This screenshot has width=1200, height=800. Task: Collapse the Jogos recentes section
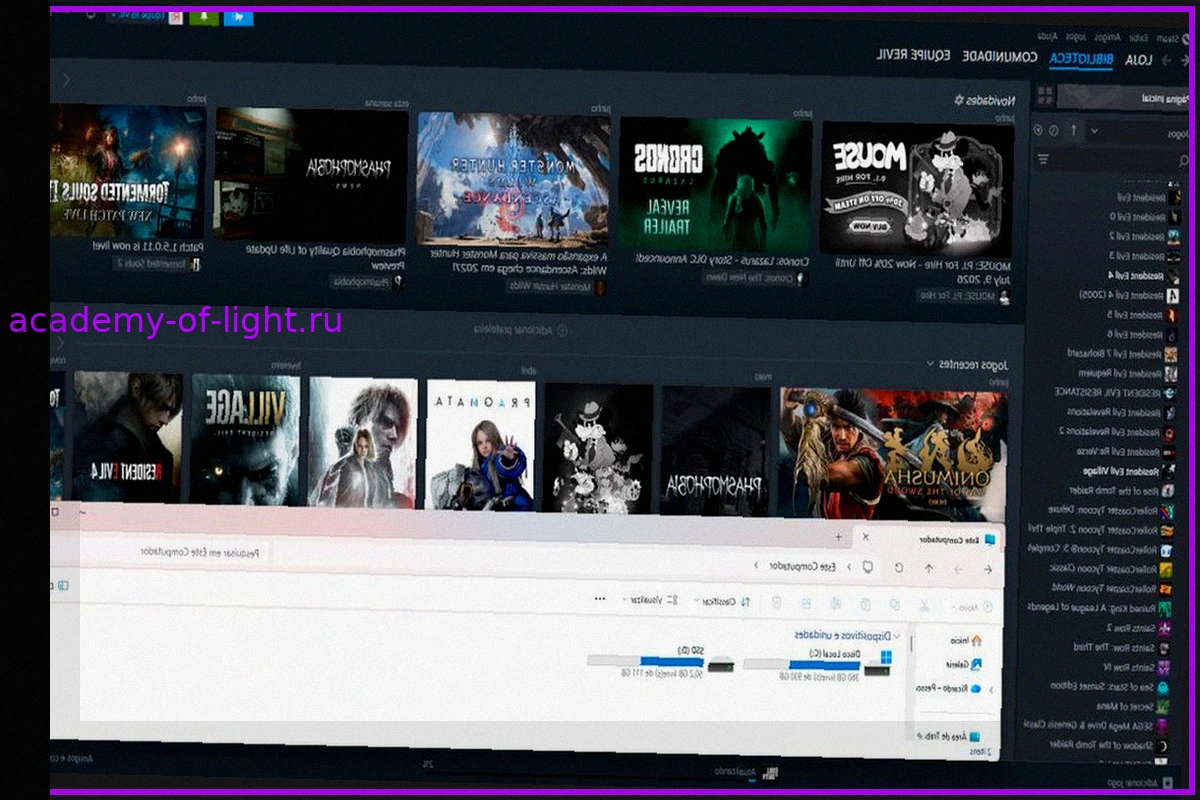(931, 364)
